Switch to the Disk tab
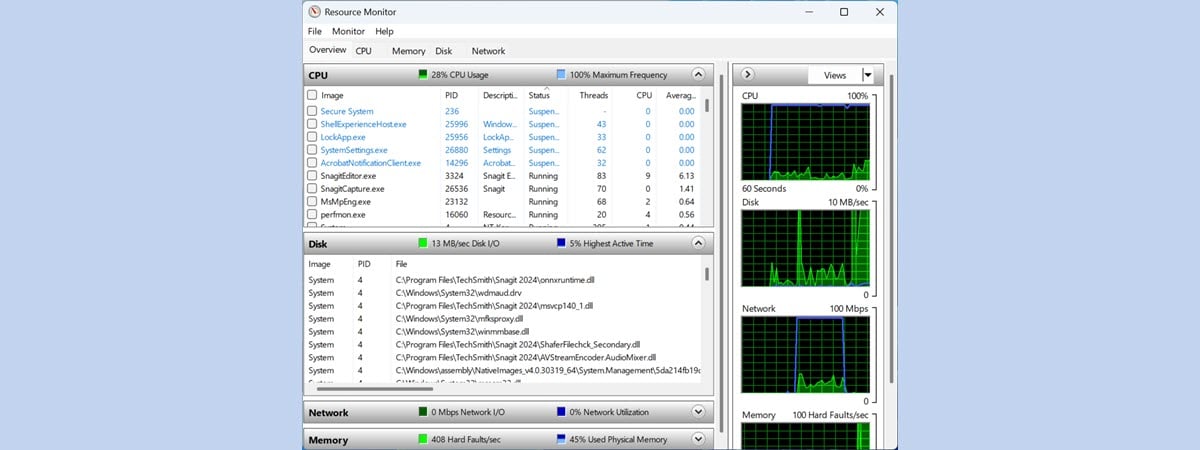Image resolution: width=1200 pixels, height=450 pixels. 444,51
